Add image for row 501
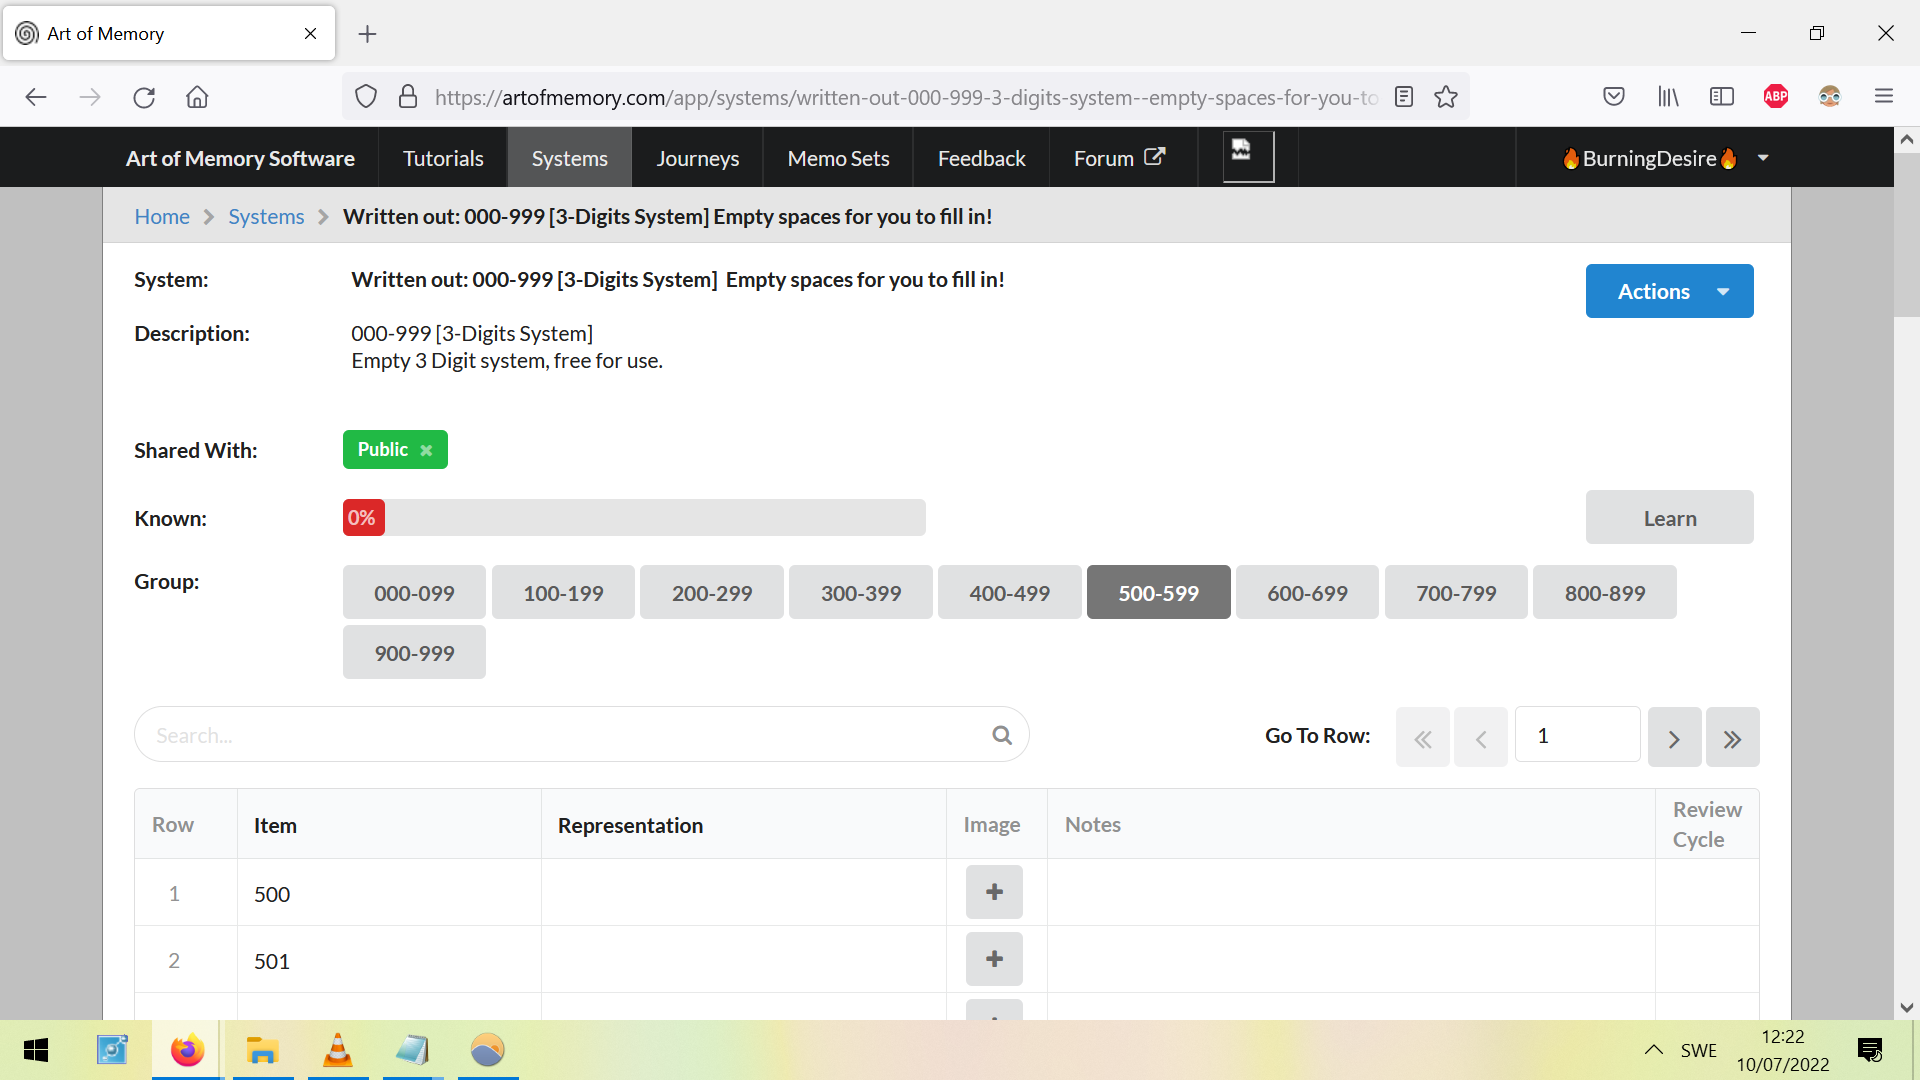1920x1080 pixels. coord(994,959)
